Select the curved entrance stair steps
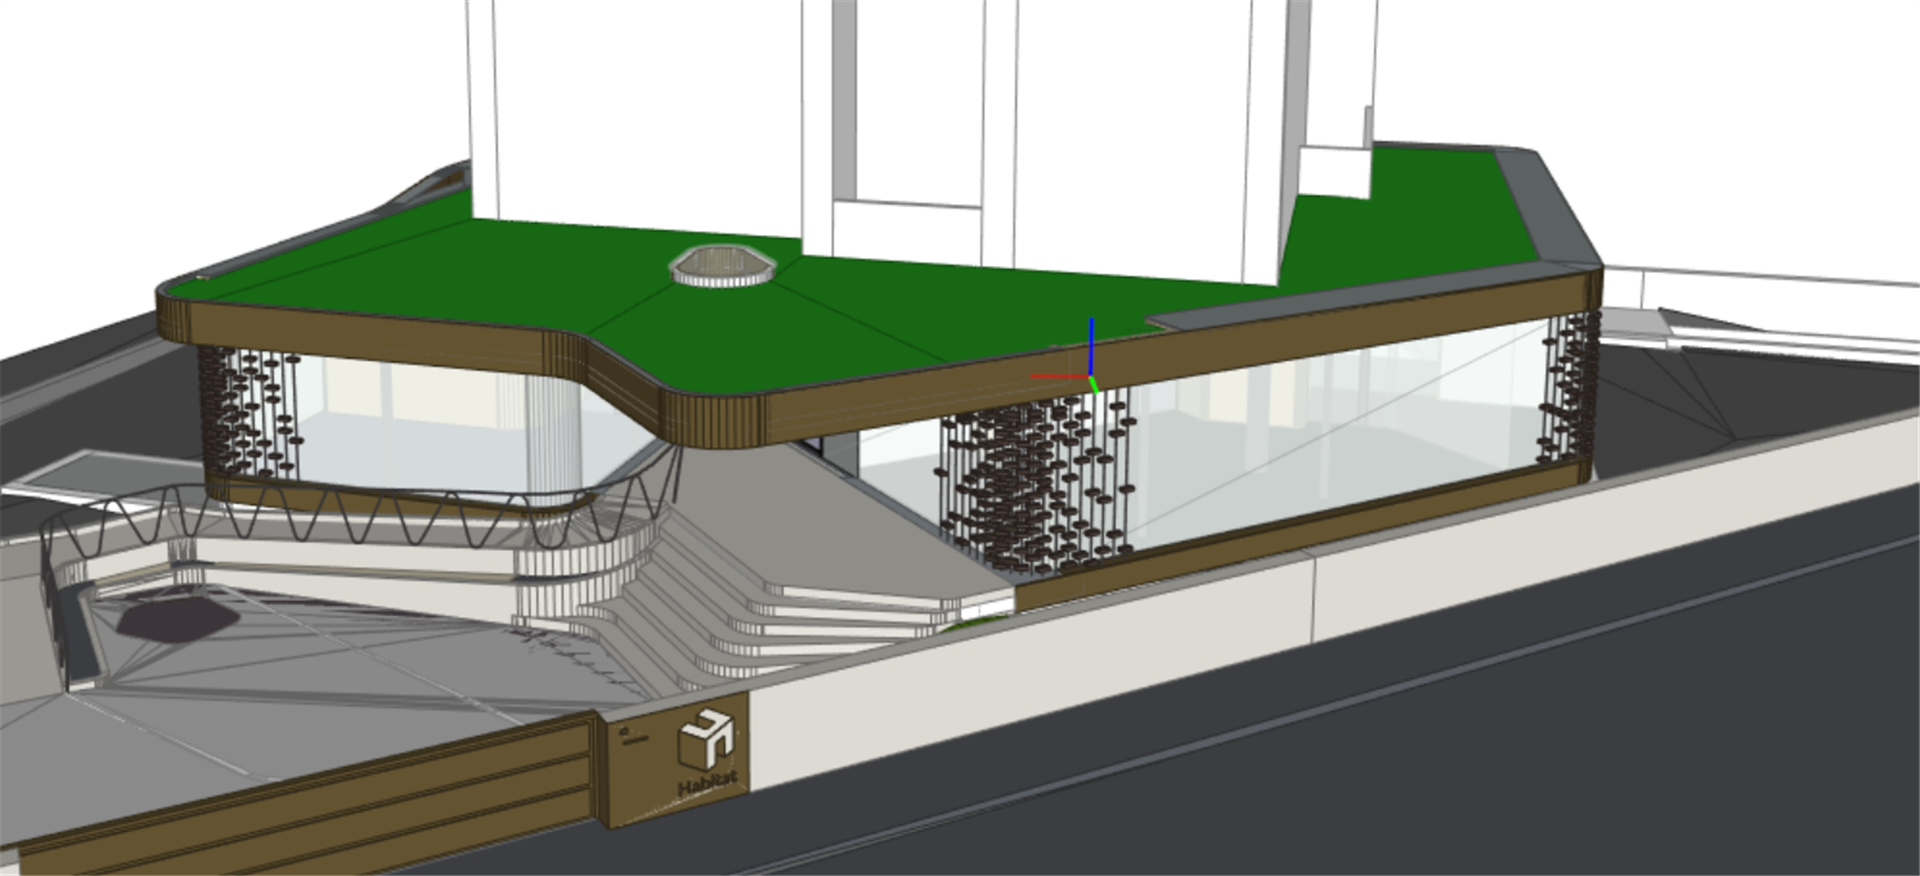1920x876 pixels. tap(760, 610)
